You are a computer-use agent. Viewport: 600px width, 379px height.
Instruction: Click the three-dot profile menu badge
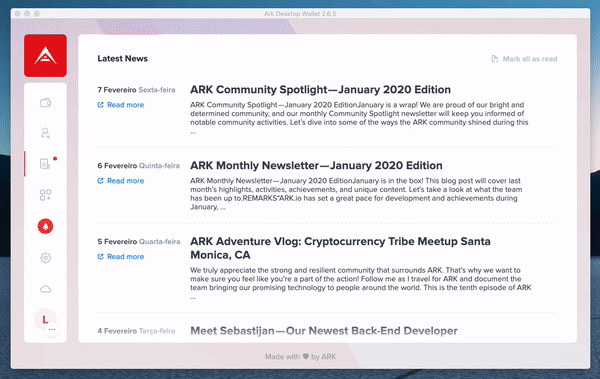point(52,329)
